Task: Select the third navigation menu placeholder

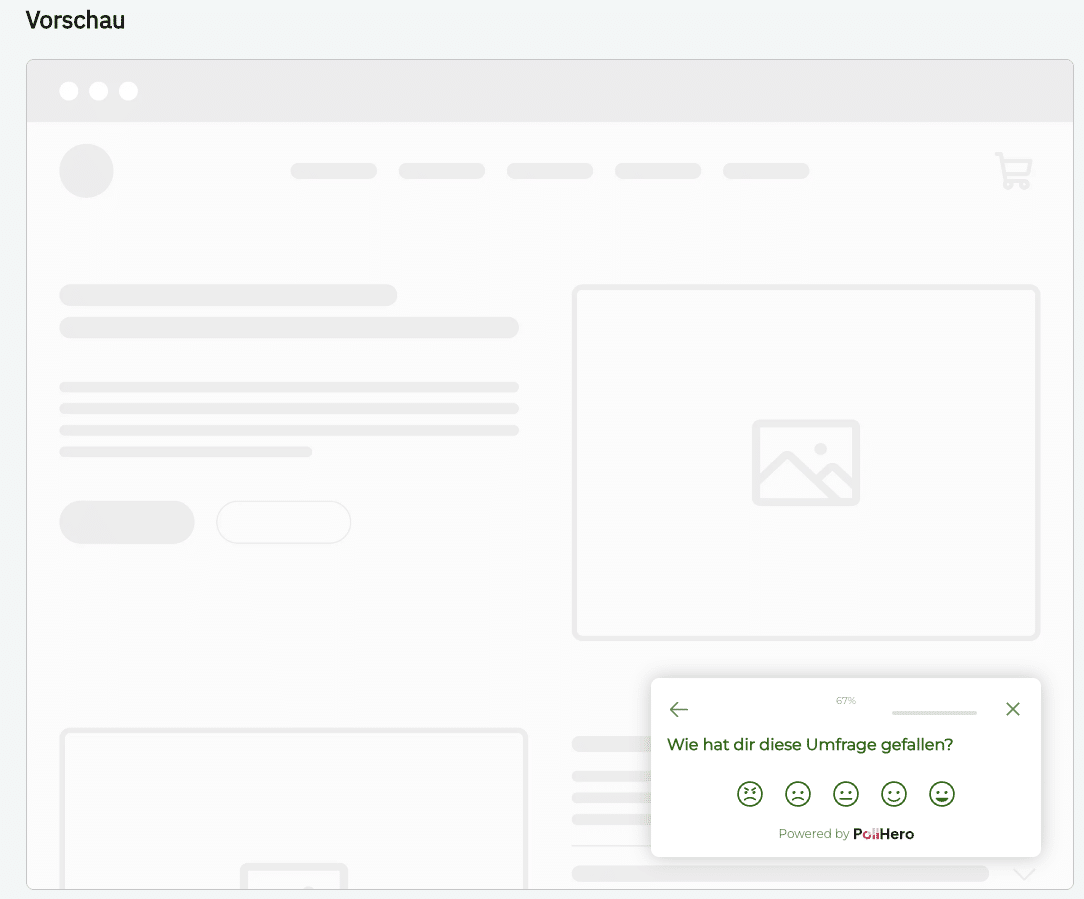Action: tap(550, 171)
